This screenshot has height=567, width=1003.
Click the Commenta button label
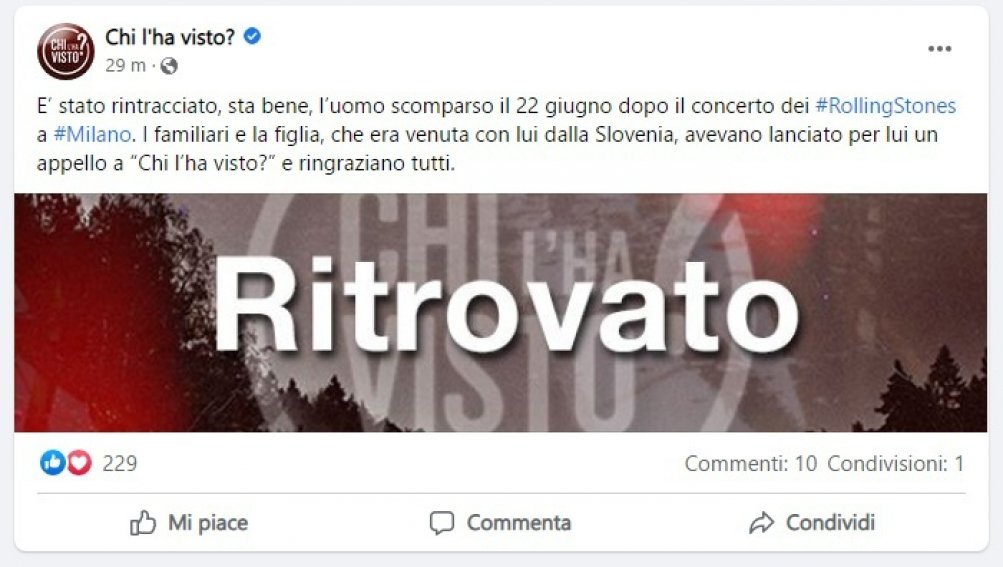519,523
